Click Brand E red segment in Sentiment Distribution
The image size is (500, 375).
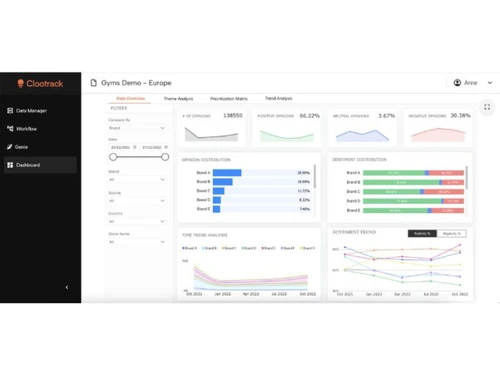[448, 210]
